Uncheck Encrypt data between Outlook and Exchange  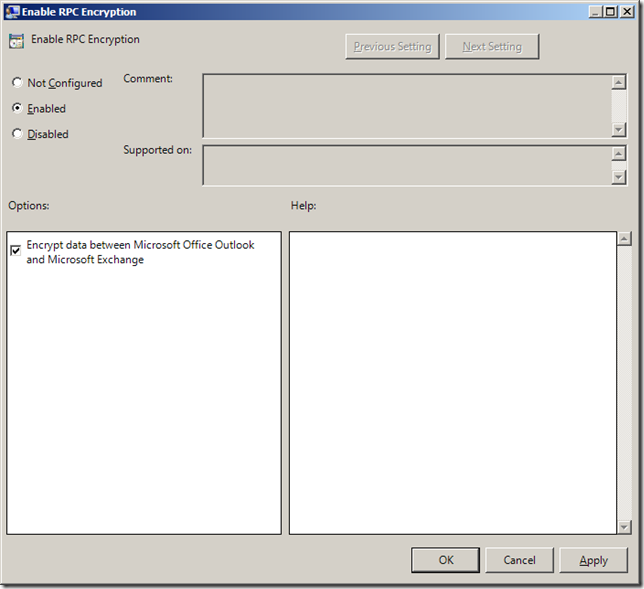(16, 250)
